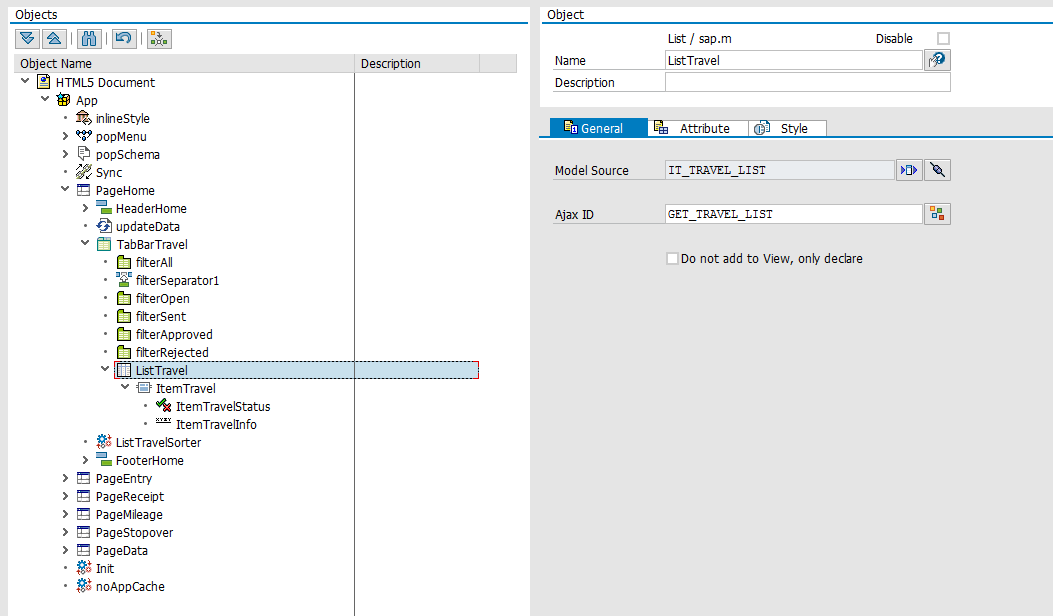Select ItemTravelStatus in the object tree
Image resolution: width=1053 pixels, height=616 pixels.
pyautogui.click(x=222, y=407)
